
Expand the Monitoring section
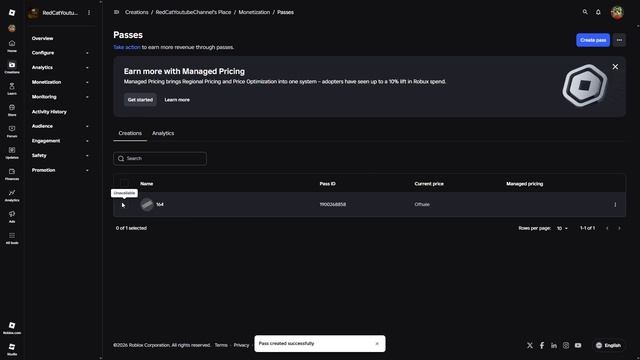(x=60, y=97)
